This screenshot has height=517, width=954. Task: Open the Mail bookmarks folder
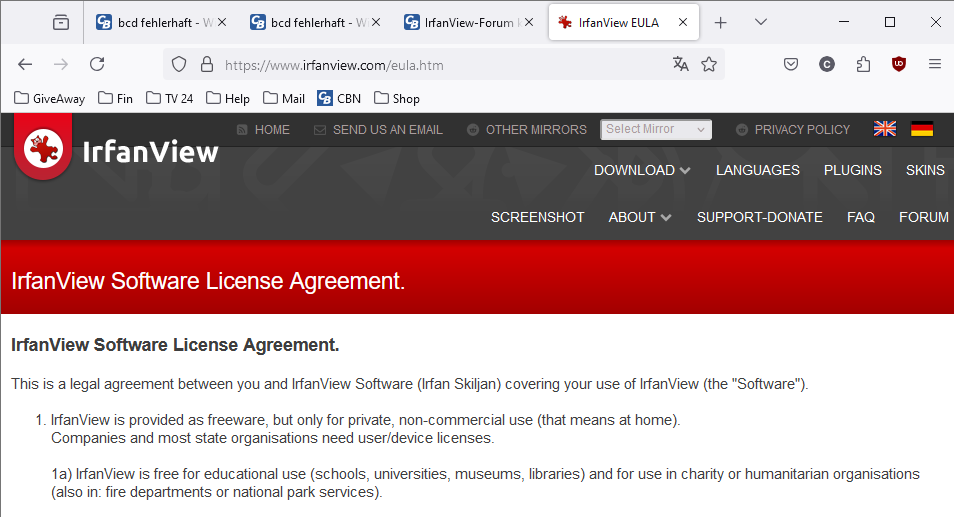point(284,99)
